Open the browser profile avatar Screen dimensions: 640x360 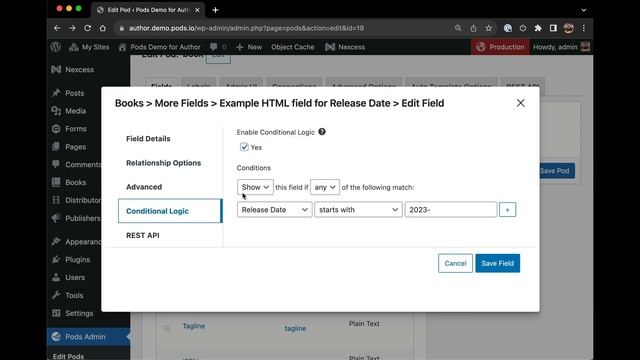point(569,28)
